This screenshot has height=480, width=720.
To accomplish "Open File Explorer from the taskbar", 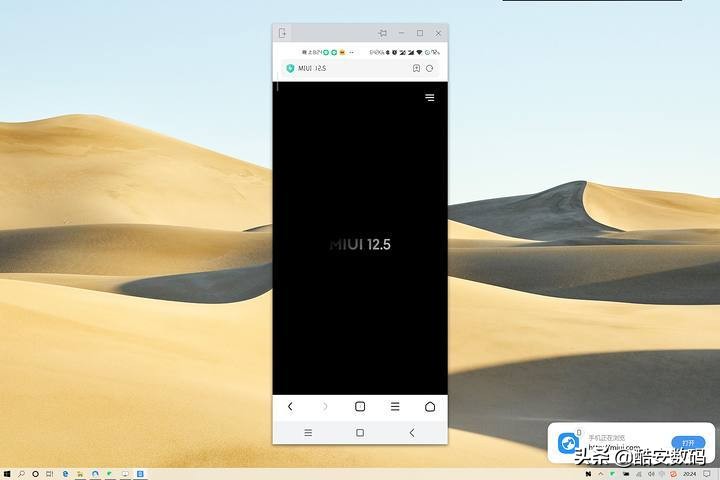I will 80,474.
